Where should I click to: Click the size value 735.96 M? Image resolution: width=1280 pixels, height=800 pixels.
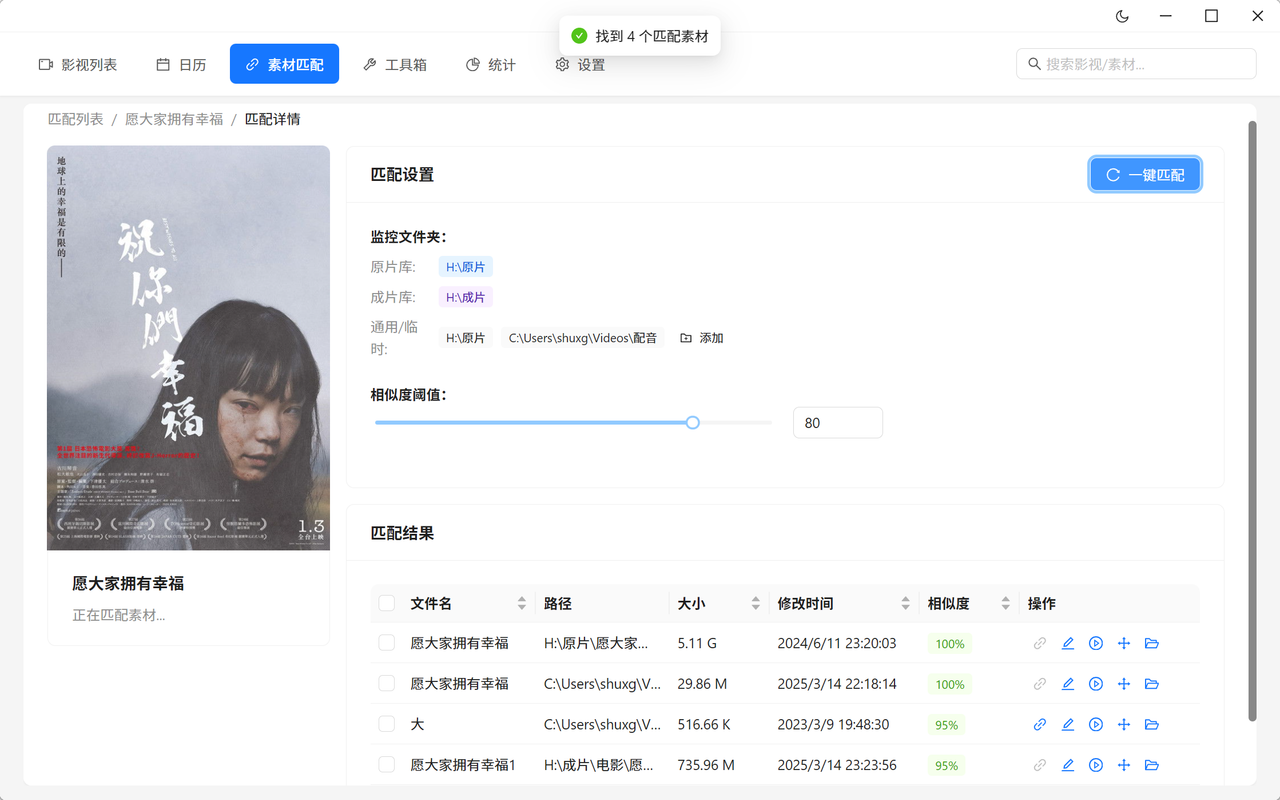coord(706,765)
